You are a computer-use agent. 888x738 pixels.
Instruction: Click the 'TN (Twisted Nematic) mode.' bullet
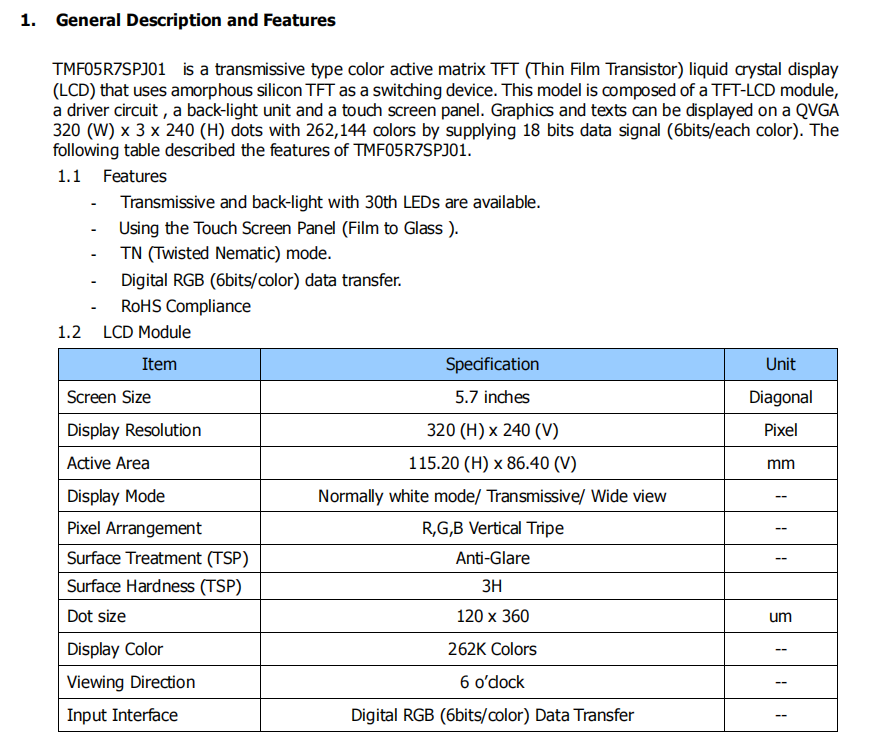point(226,253)
